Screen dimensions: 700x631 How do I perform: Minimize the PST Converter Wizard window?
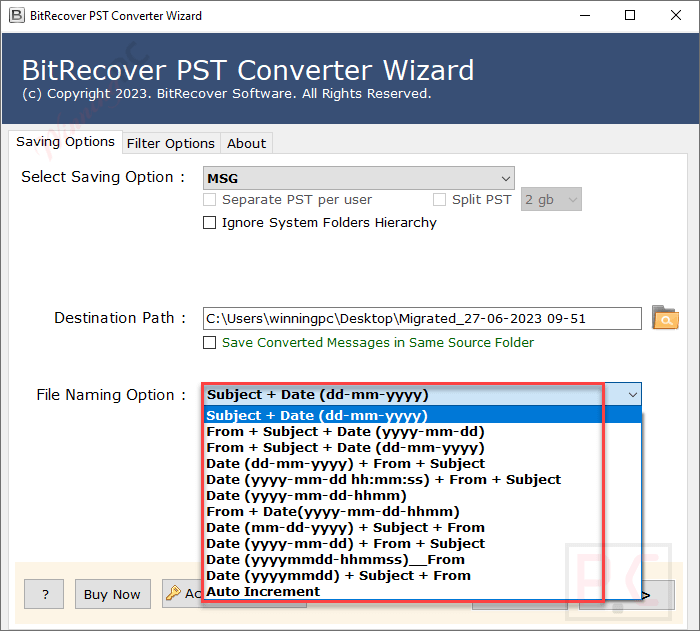point(585,15)
